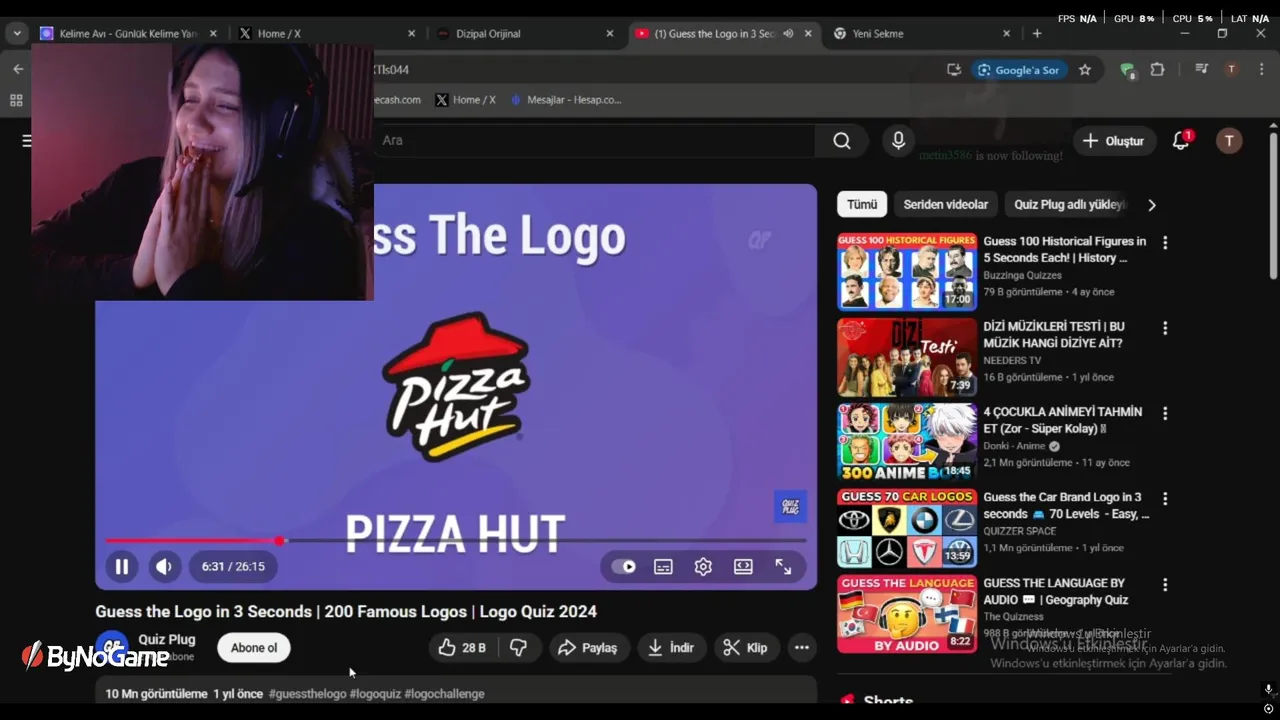Screen dimensions: 1280x720
Task: Click the Google'a Sor button
Action: (1019, 70)
